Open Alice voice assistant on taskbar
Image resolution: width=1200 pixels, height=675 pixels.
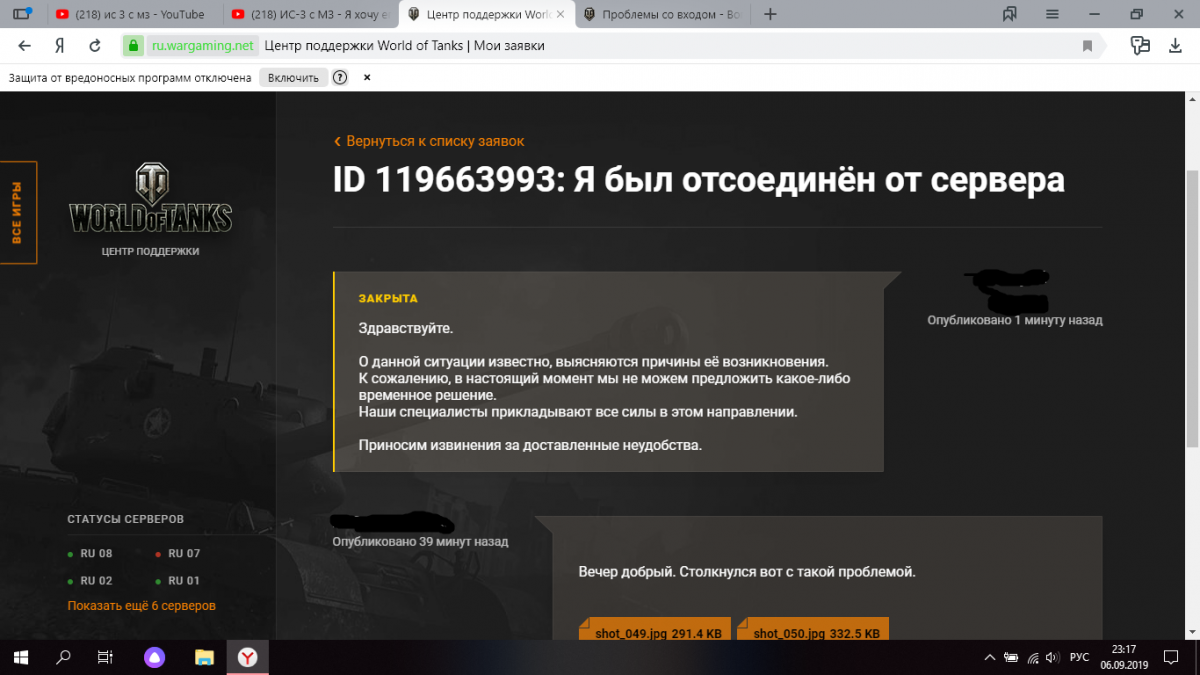(x=154, y=657)
